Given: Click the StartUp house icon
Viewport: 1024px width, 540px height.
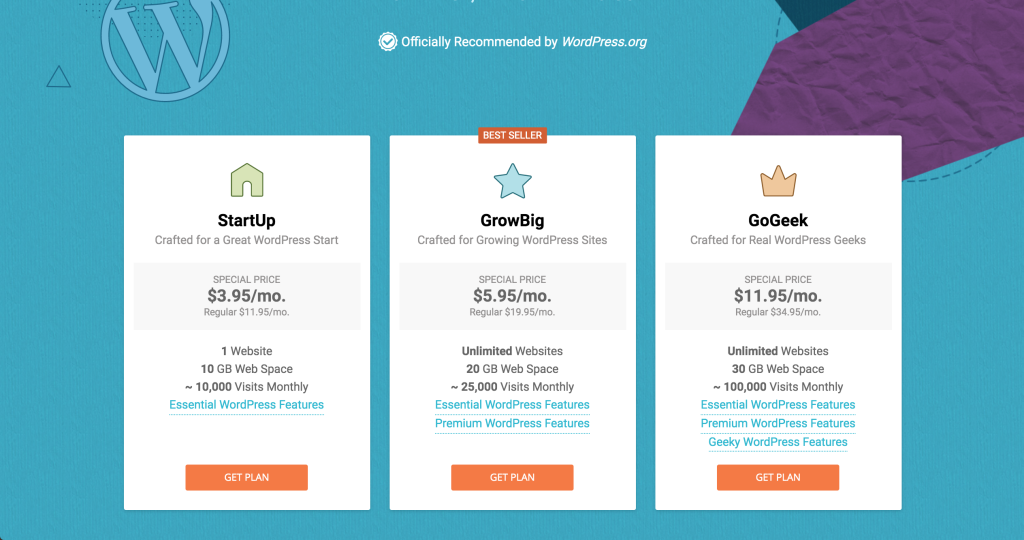Looking at the screenshot, I should [247, 180].
